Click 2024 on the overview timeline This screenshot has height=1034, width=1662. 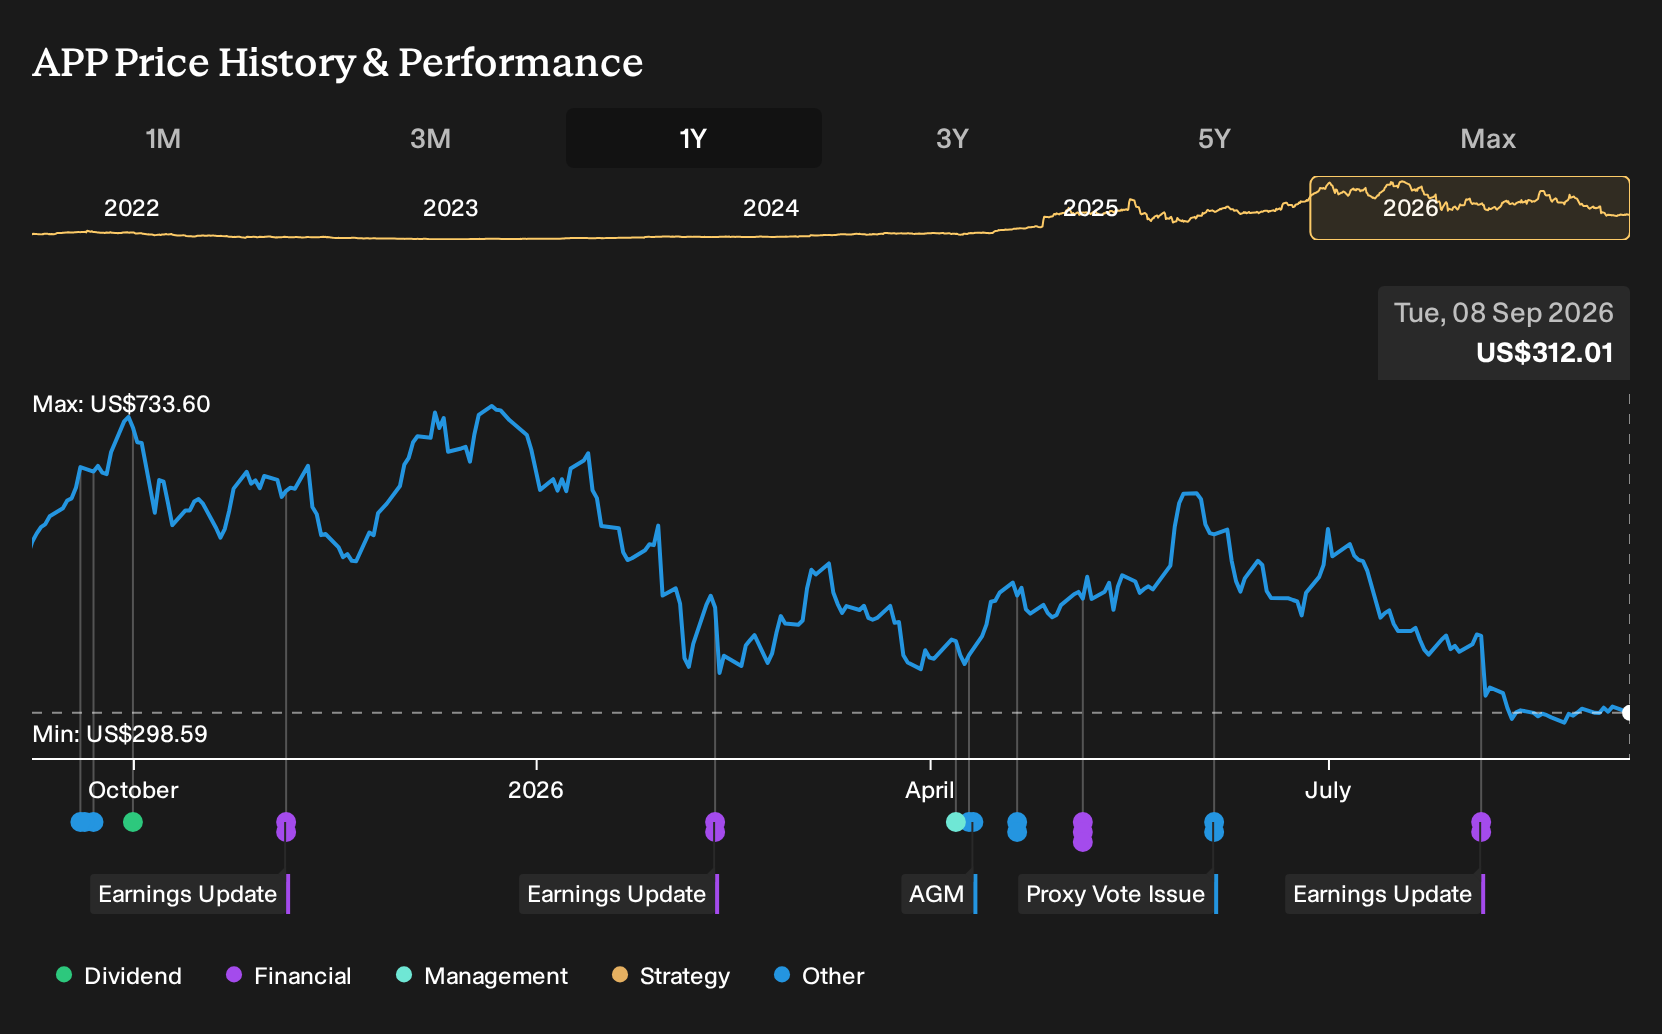pyautogui.click(x=771, y=208)
